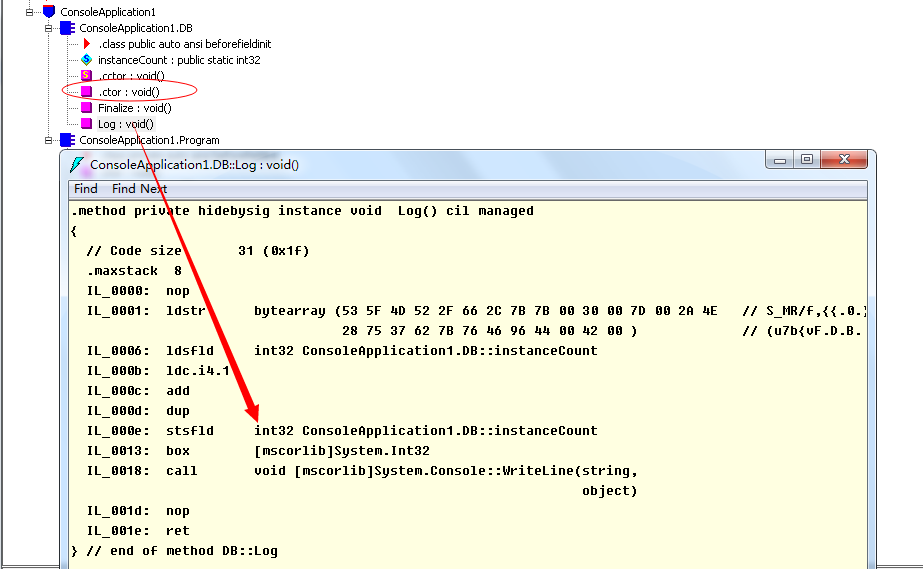The image size is (923, 569).
Task: Click the red triangle .class declaration icon
Action: tap(87, 44)
